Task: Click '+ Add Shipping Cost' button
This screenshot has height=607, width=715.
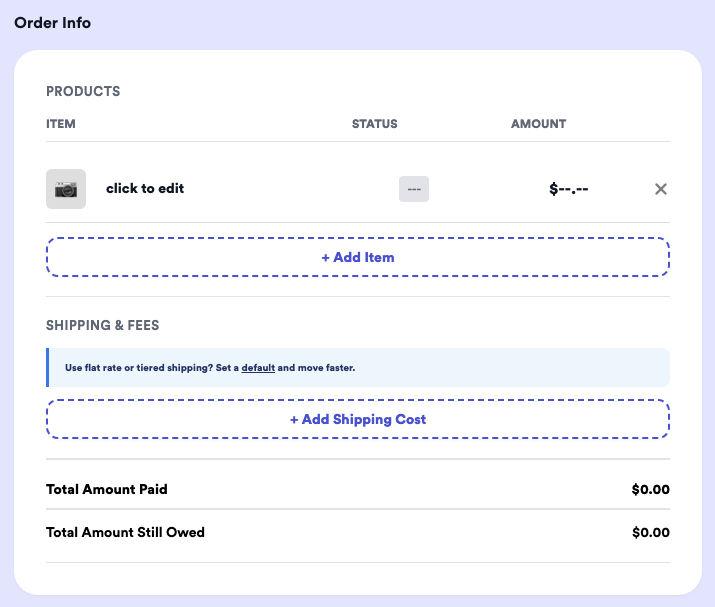Action: pyautogui.click(x=358, y=419)
